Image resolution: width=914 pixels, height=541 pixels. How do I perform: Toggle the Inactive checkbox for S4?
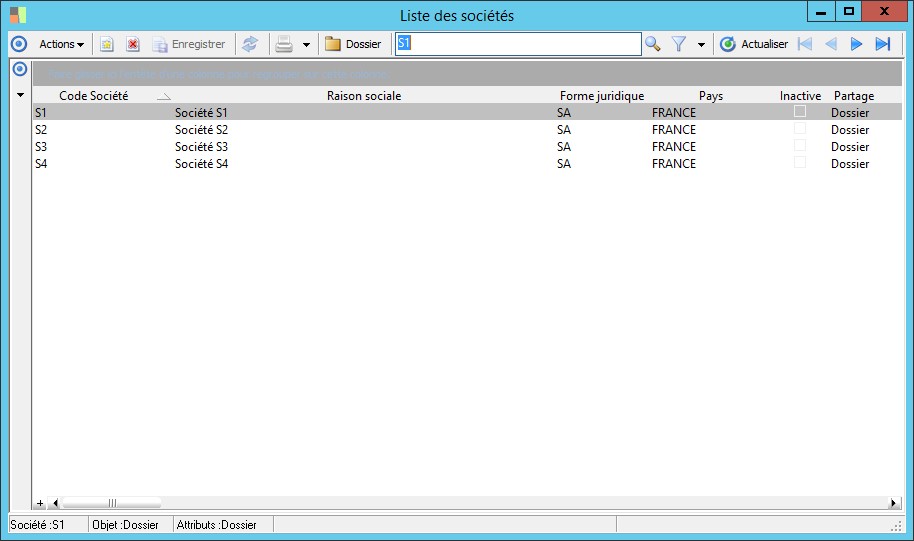point(800,162)
